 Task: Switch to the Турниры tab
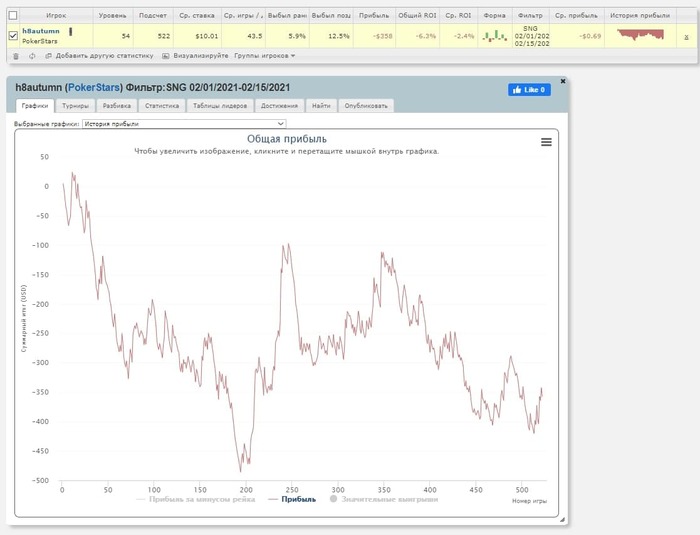point(75,106)
